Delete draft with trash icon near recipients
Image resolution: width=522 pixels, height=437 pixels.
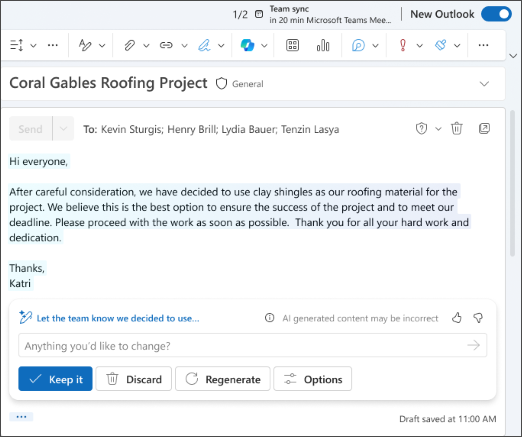click(457, 128)
